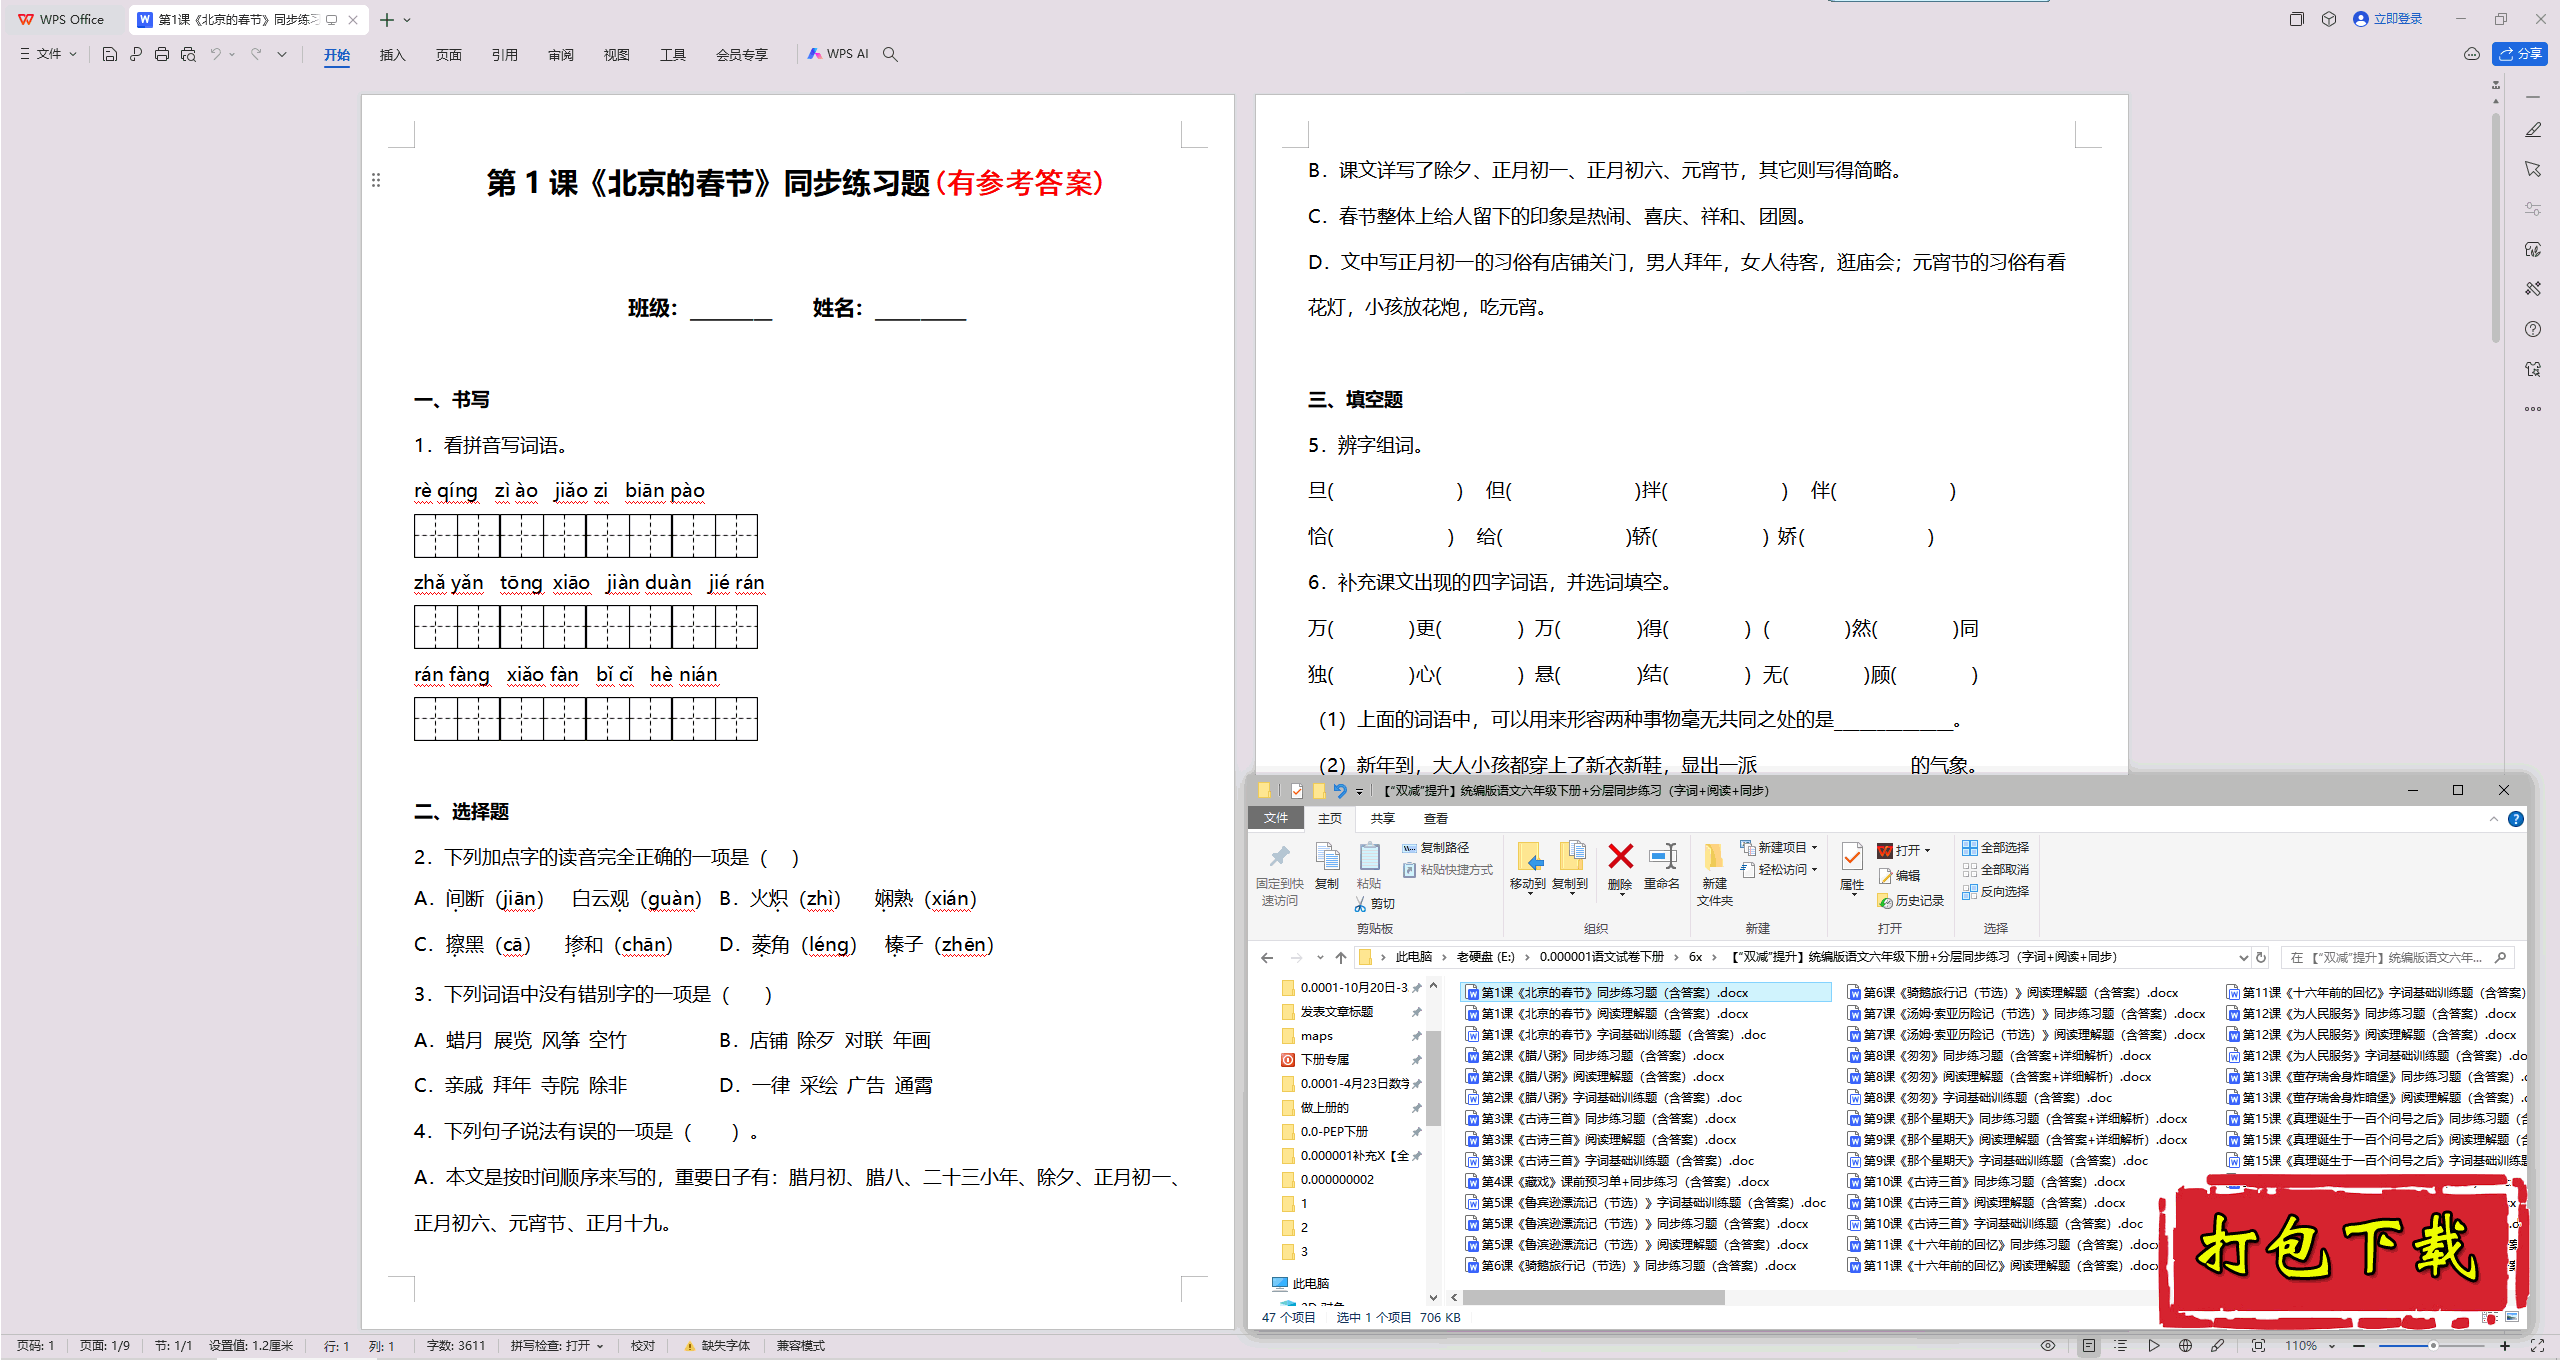
Task: Select 此电脑 in Explorer navigation tree
Action: tap(1300, 1283)
